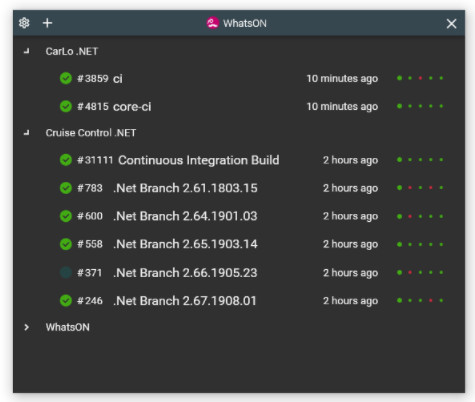This screenshot has height=402, width=475.
Task: Click red history dot in ci row
Action: pyautogui.click(x=420, y=78)
